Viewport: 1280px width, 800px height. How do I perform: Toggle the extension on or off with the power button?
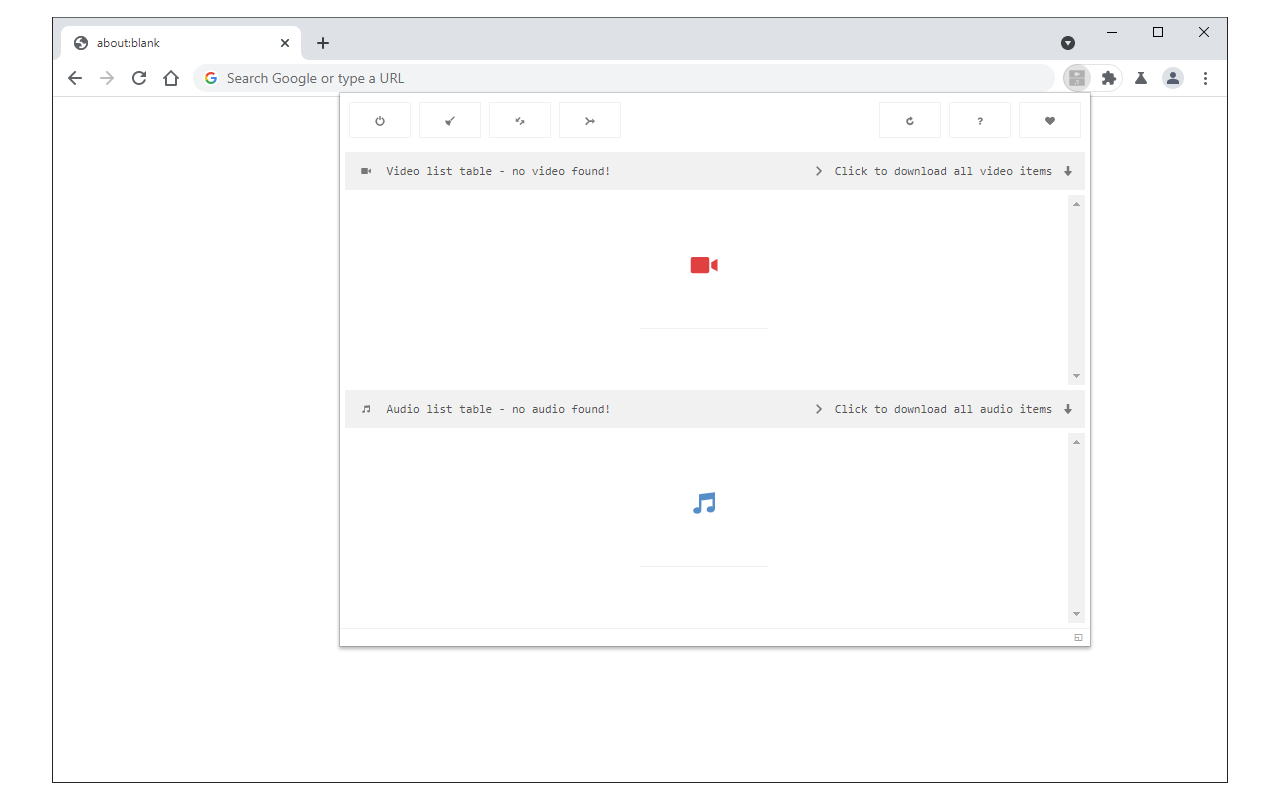pyautogui.click(x=379, y=119)
